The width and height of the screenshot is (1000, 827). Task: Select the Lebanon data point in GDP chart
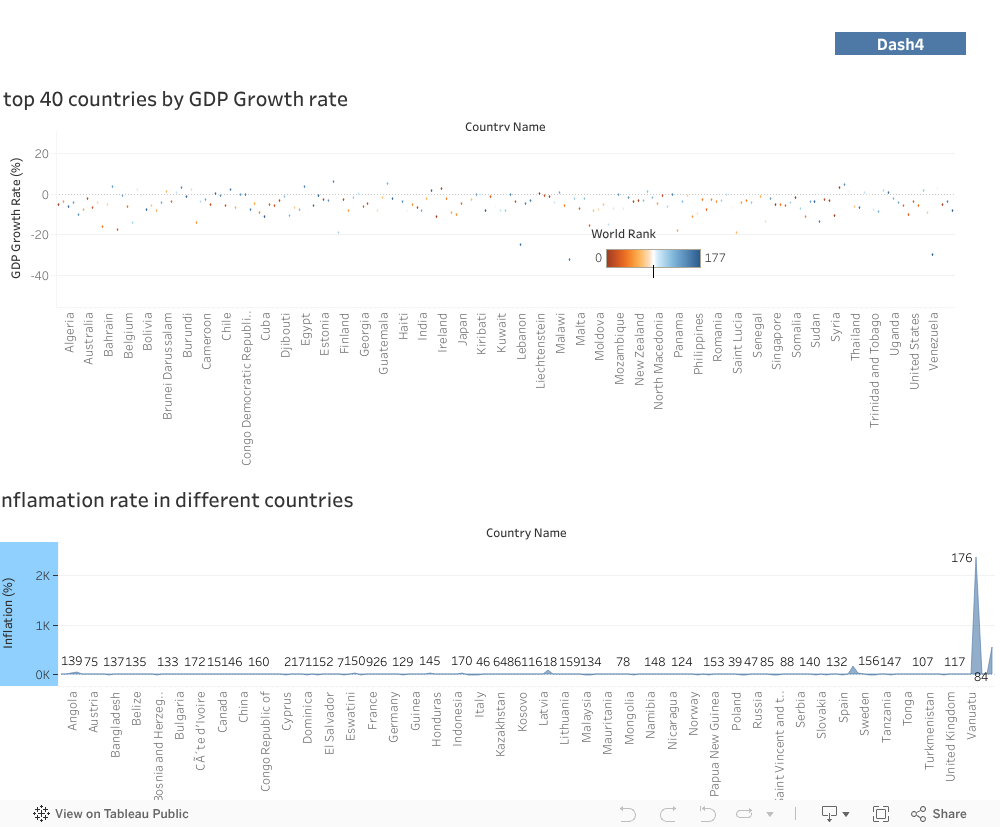(520, 244)
